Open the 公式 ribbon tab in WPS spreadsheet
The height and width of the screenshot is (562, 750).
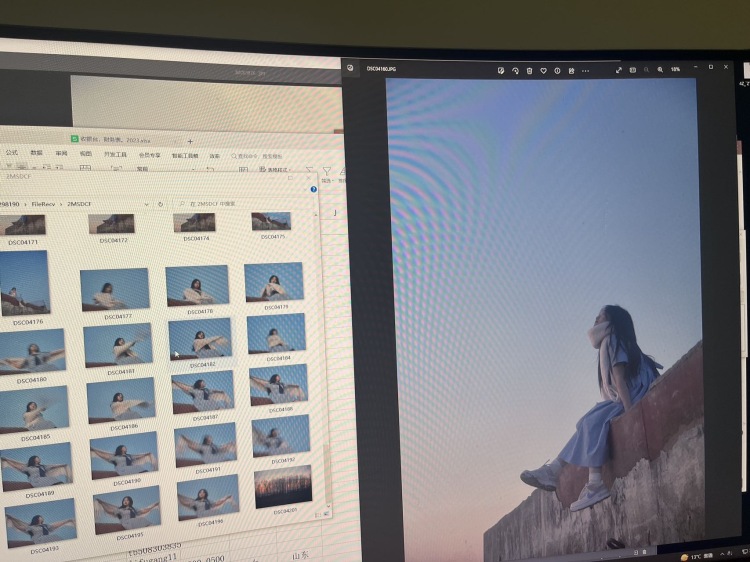[11, 153]
